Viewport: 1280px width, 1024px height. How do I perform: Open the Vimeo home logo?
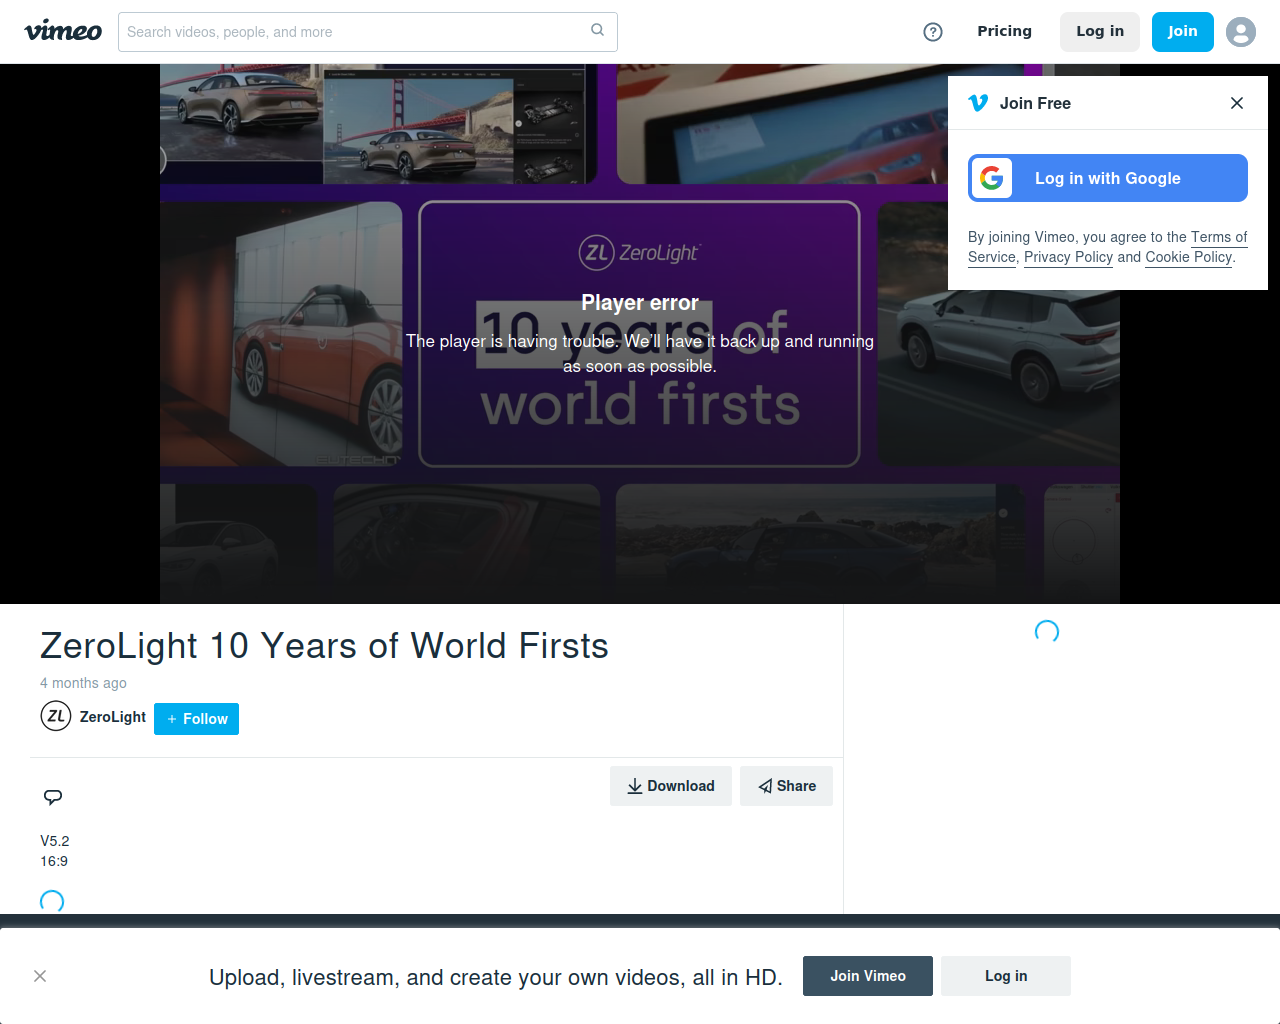coord(63,31)
